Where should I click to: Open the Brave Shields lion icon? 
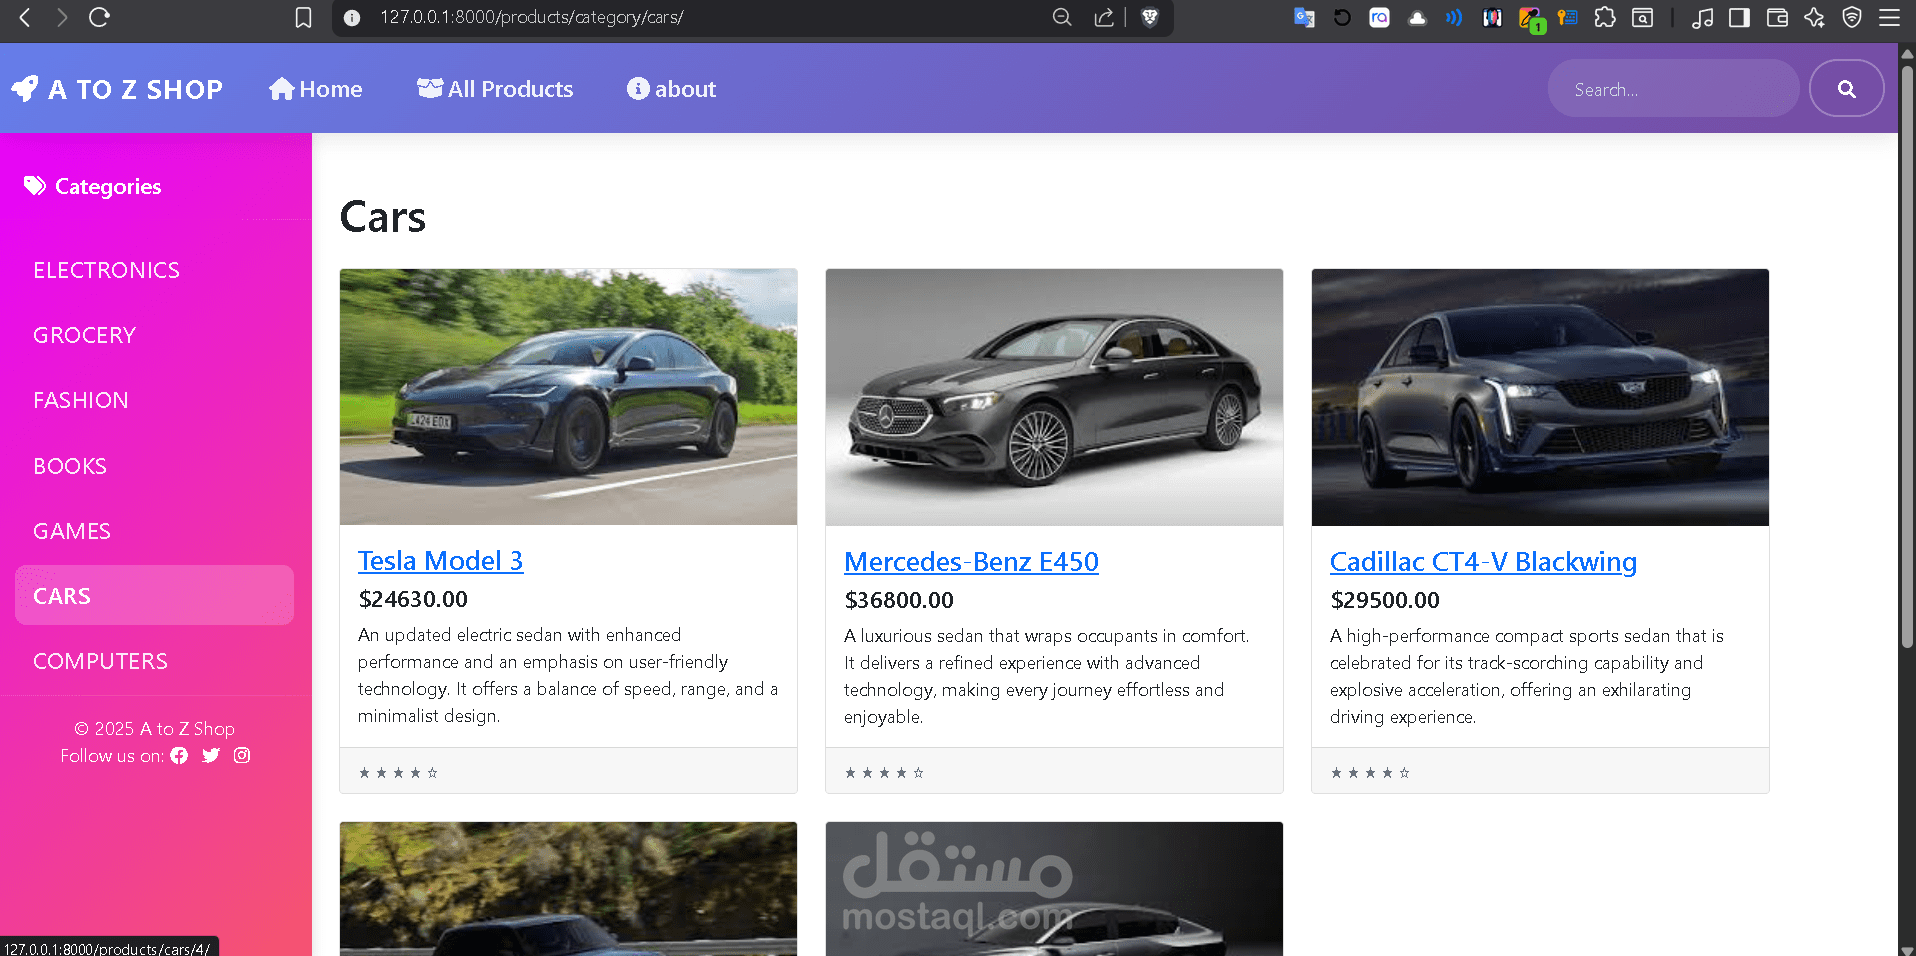click(1150, 17)
